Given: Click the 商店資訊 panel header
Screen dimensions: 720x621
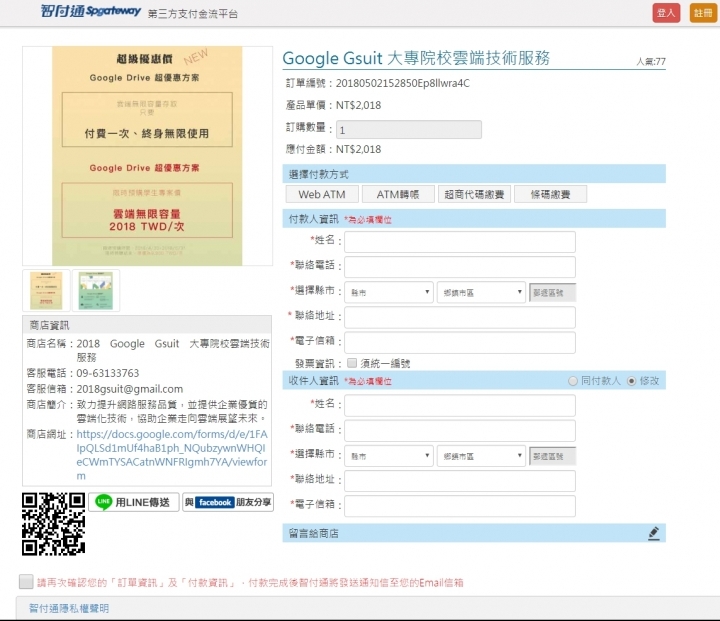Looking at the screenshot, I should tap(147, 325).
